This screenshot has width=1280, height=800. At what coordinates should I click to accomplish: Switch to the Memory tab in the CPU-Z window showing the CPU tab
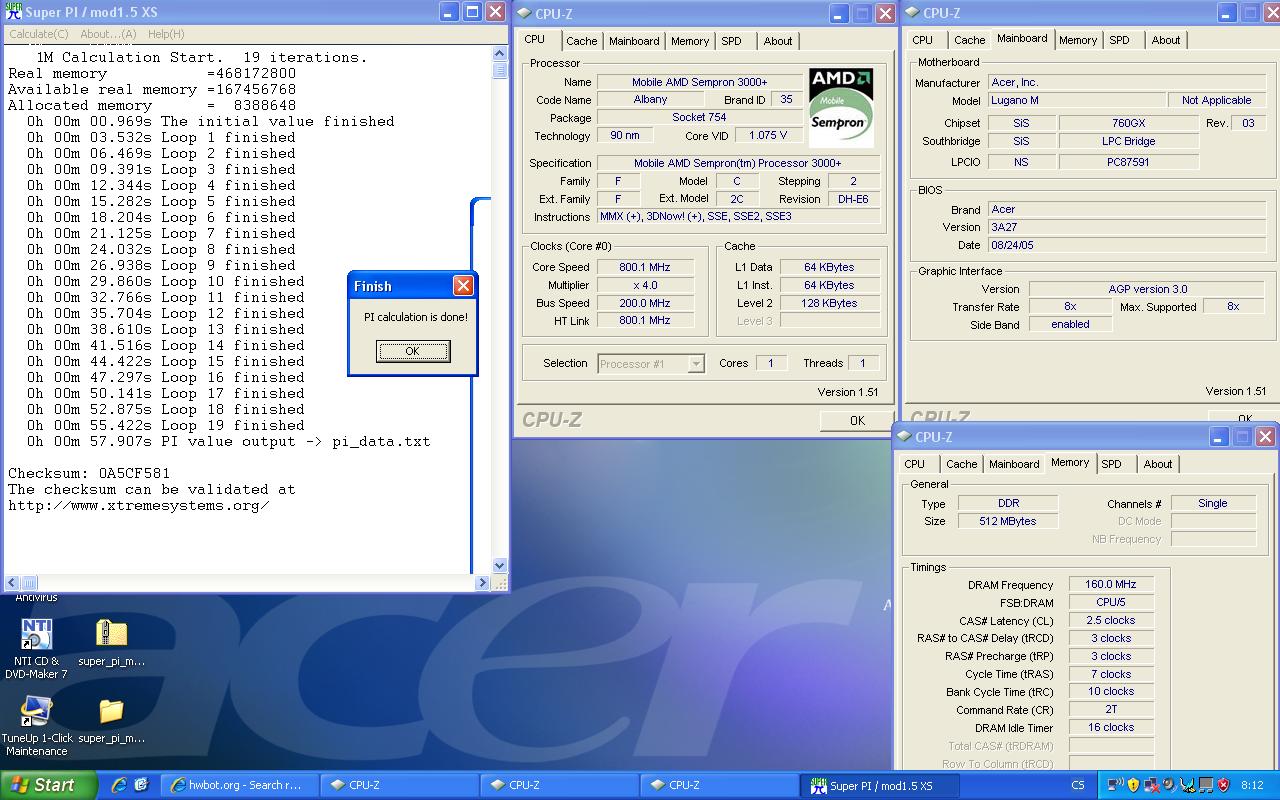(x=690, y=41)
